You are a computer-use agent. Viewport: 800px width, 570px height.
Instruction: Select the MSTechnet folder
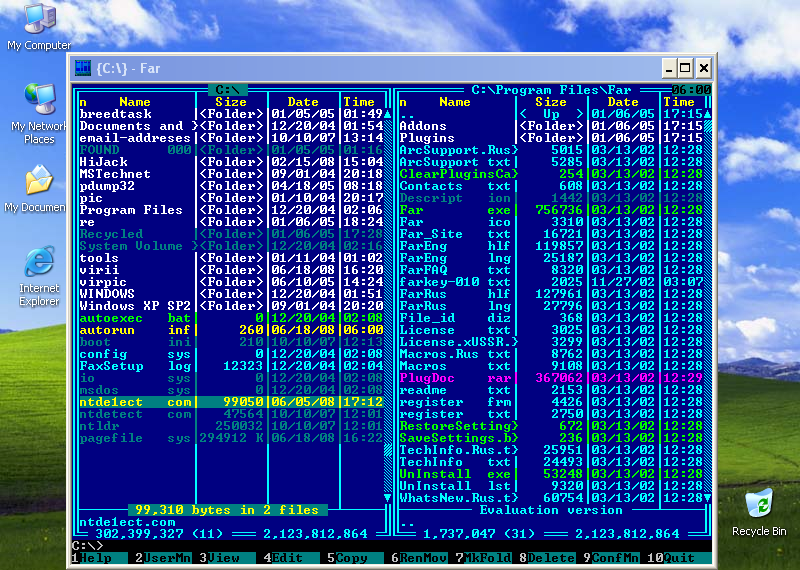click(x=231, y=174)
